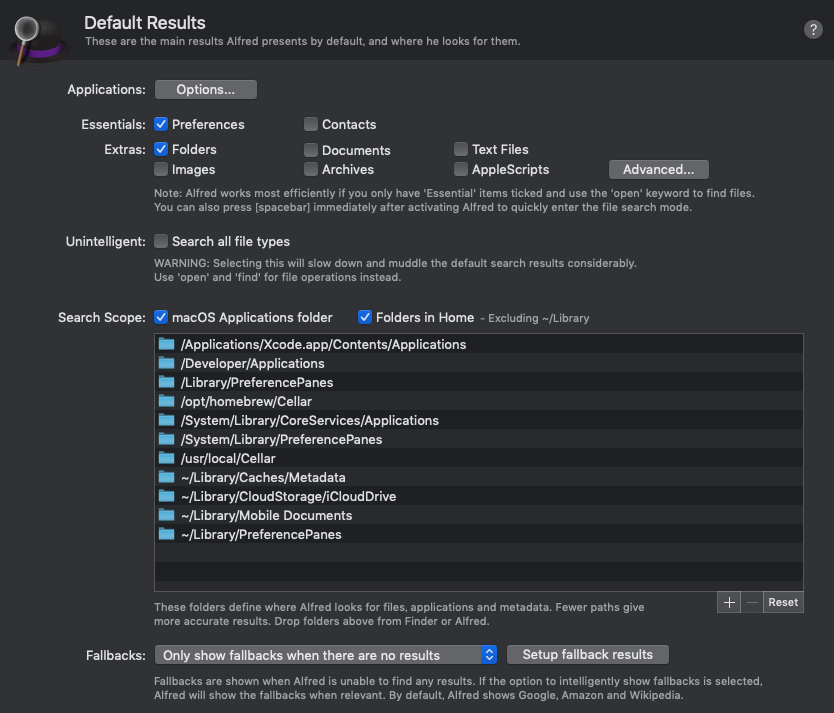Click folder icon for ~/Library/PreferencePanes

pyautogui.click(x=166, y=534)
